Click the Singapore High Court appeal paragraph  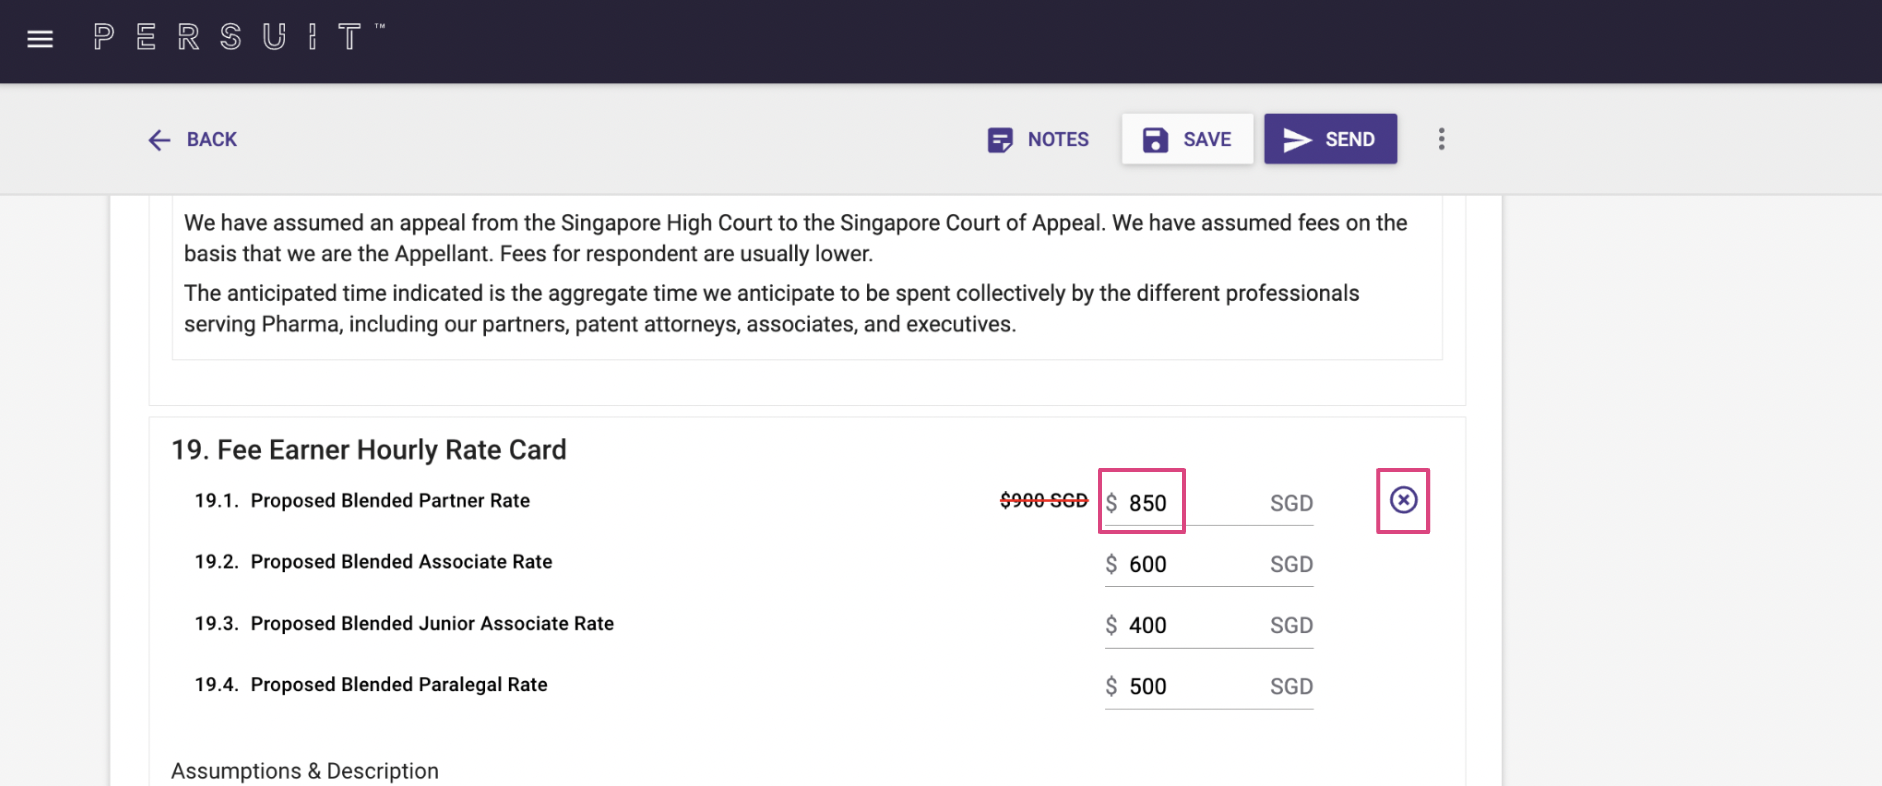point(796,238)
